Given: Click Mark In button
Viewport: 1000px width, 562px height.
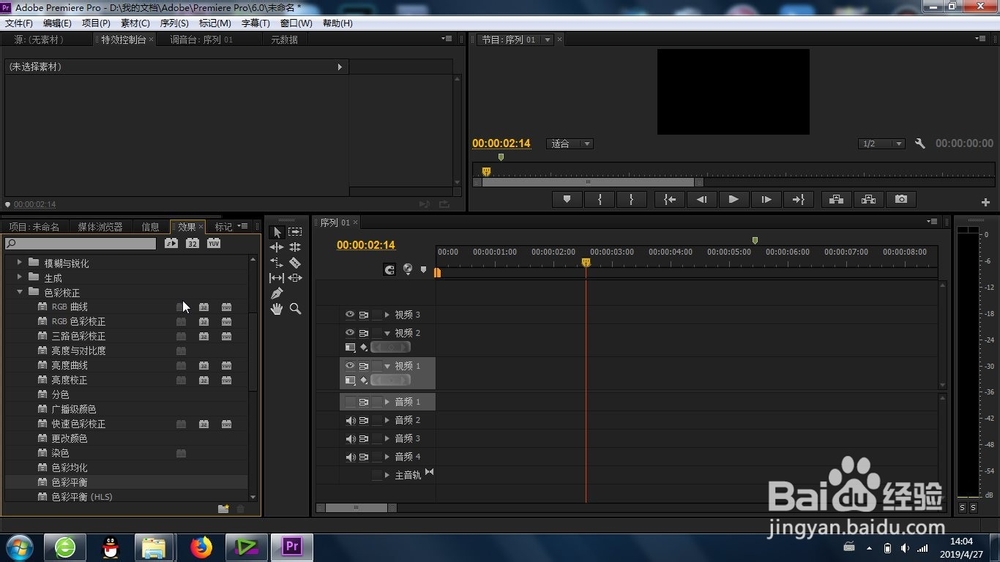Looking at the screenshot, I should pos(599,200).
